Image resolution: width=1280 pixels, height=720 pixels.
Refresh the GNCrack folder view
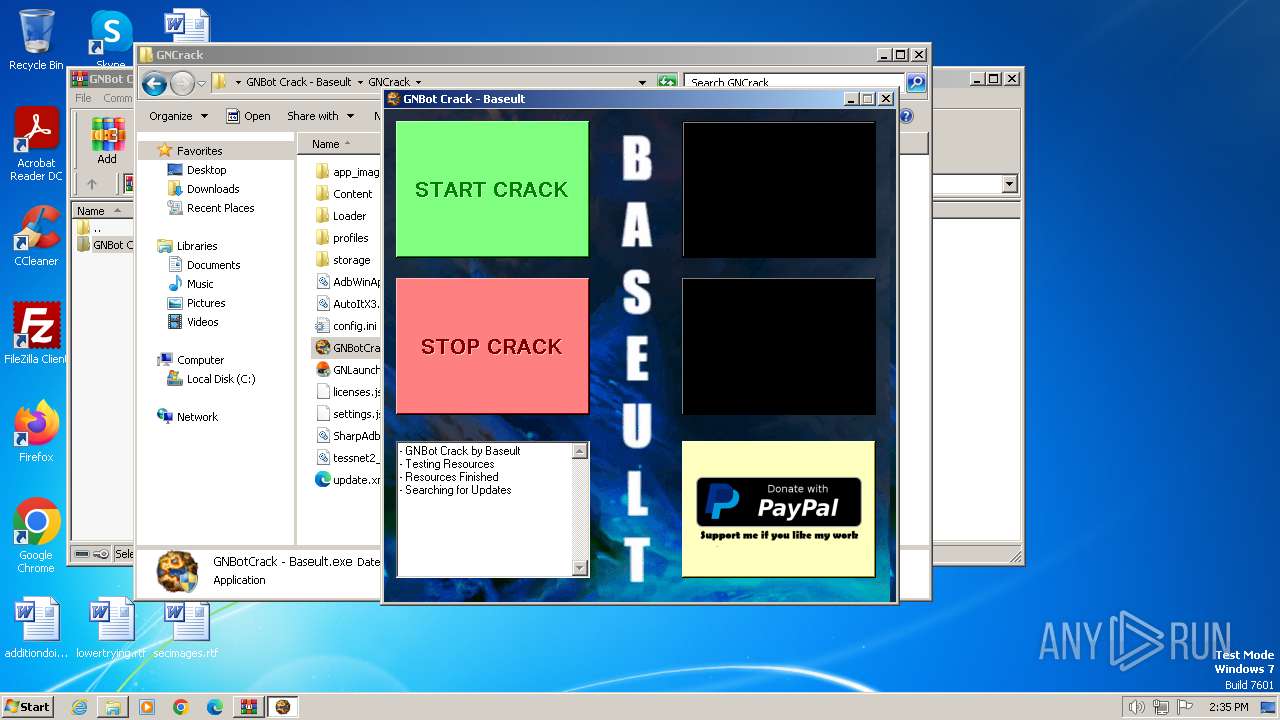point(667,82)
